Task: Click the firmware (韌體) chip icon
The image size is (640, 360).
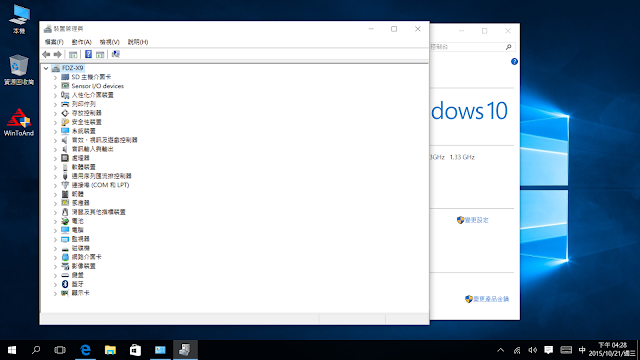Action: [65, 194]
